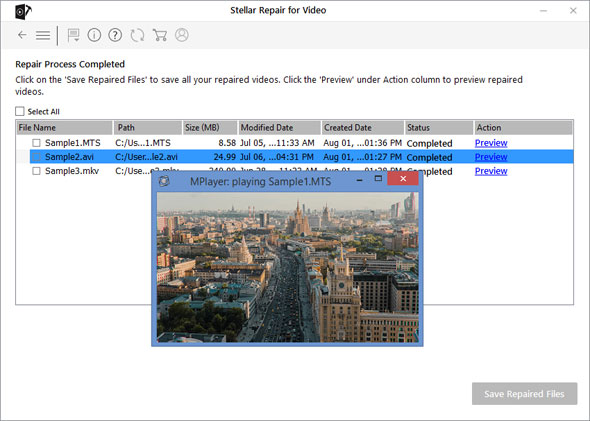Screen dimensions: 590x421
Task: Click the 8.58 size value
Action: click(227, 143)
